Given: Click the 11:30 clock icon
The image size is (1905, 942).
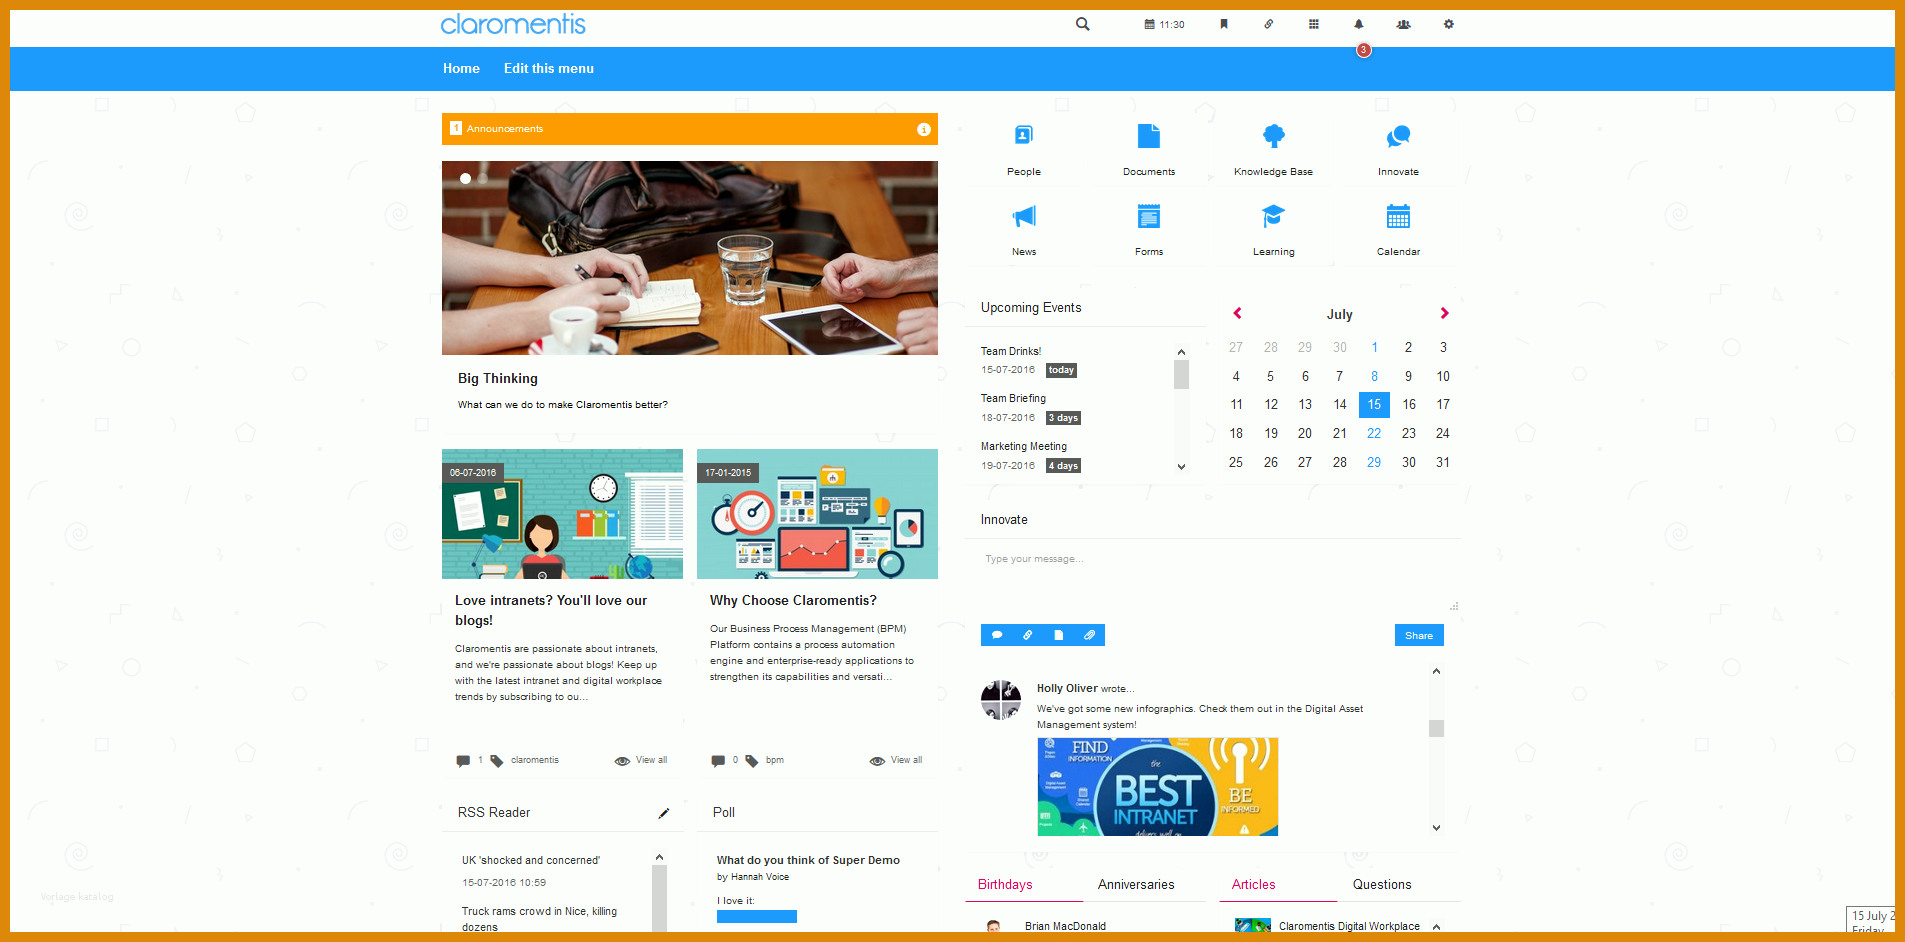Looking at the screenshot, I should [1164, 24].
